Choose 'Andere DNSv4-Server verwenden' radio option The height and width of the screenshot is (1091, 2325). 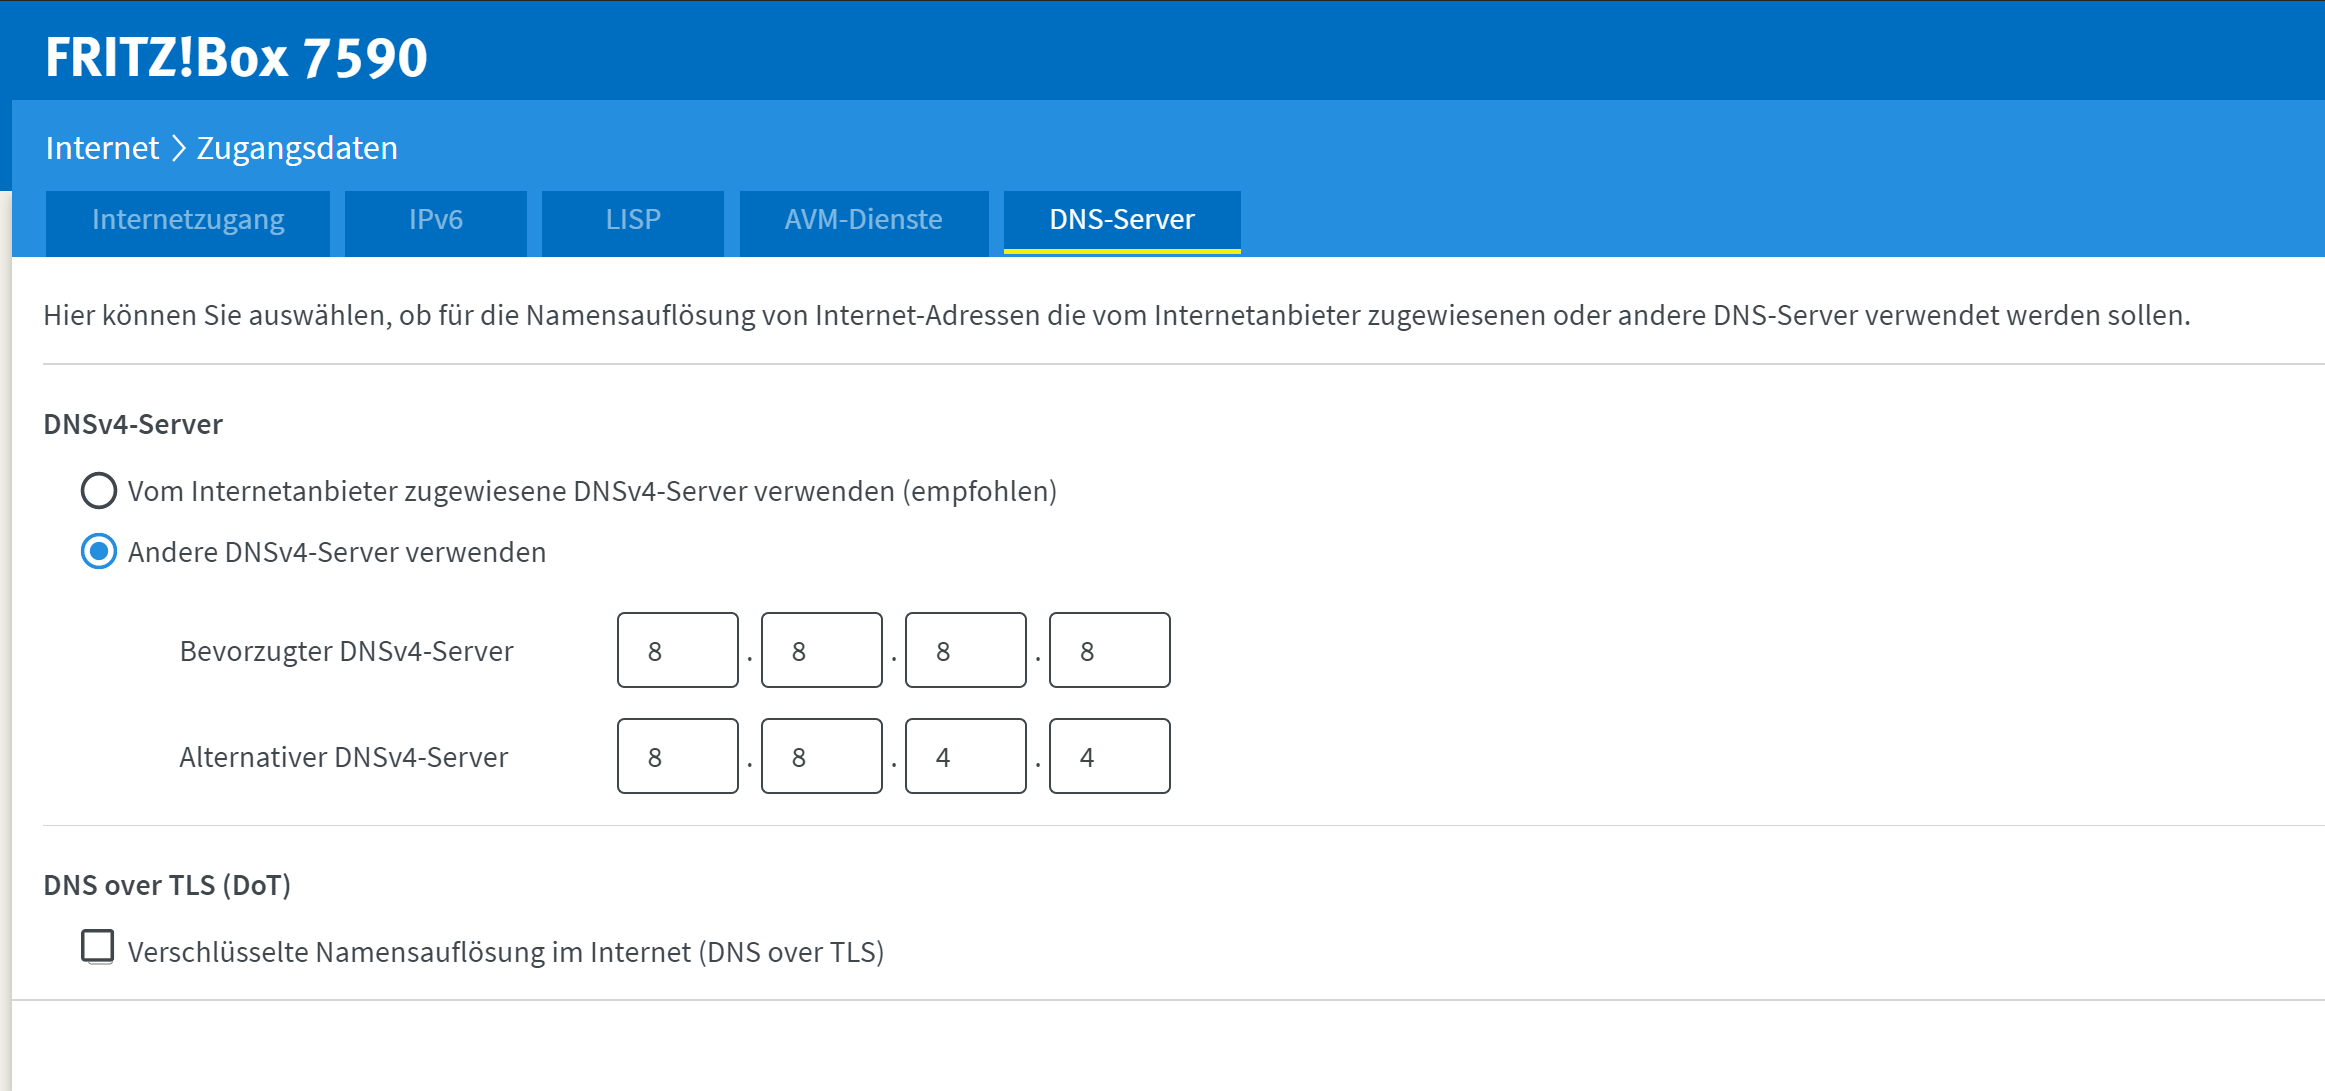pyautogui.click(x=99, y=551)
